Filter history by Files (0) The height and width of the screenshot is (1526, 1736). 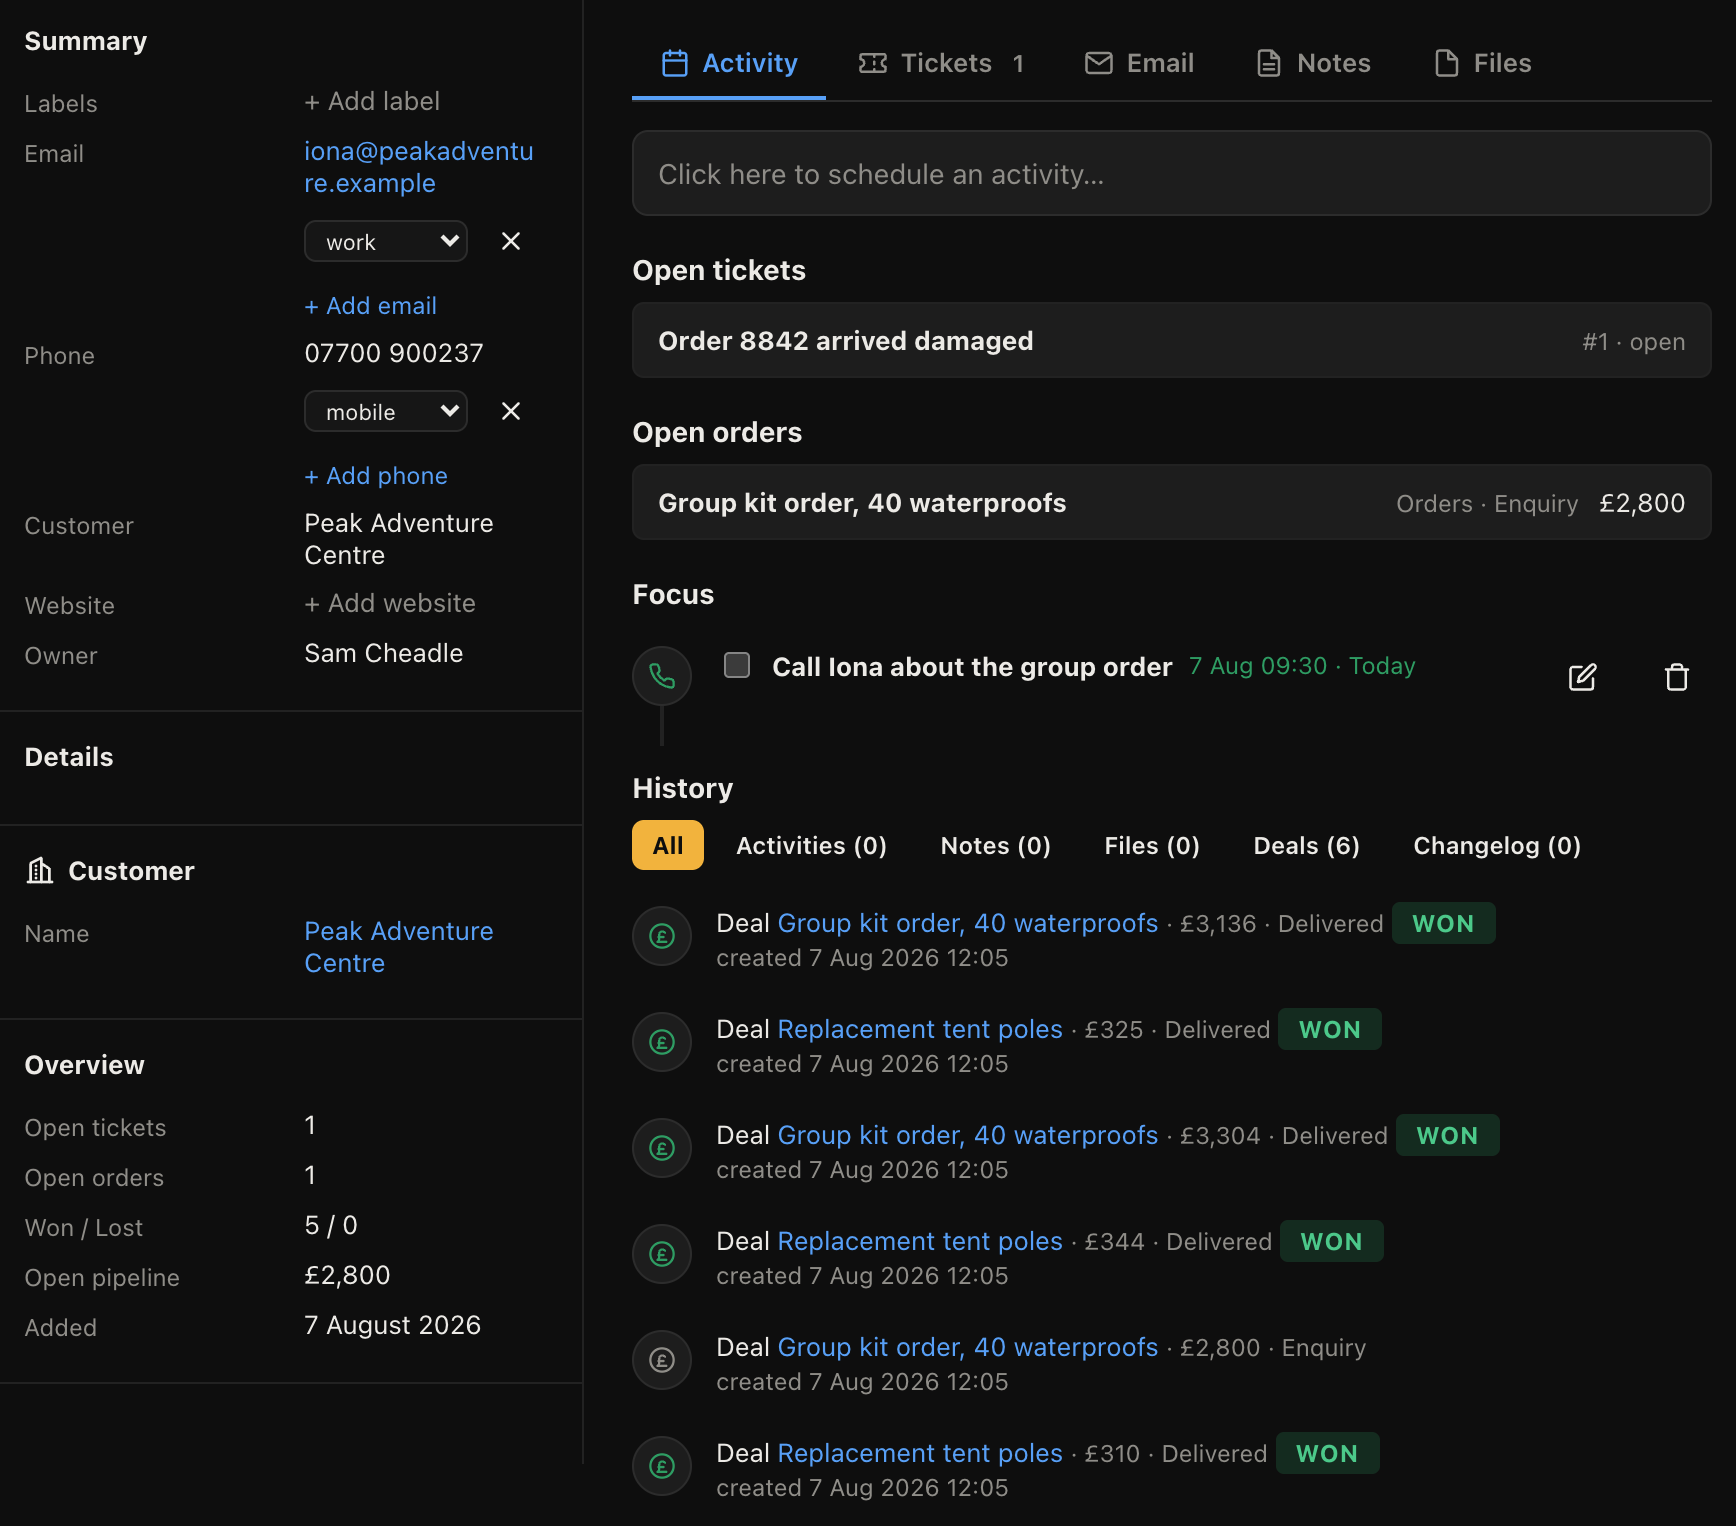pos(1152,846)
